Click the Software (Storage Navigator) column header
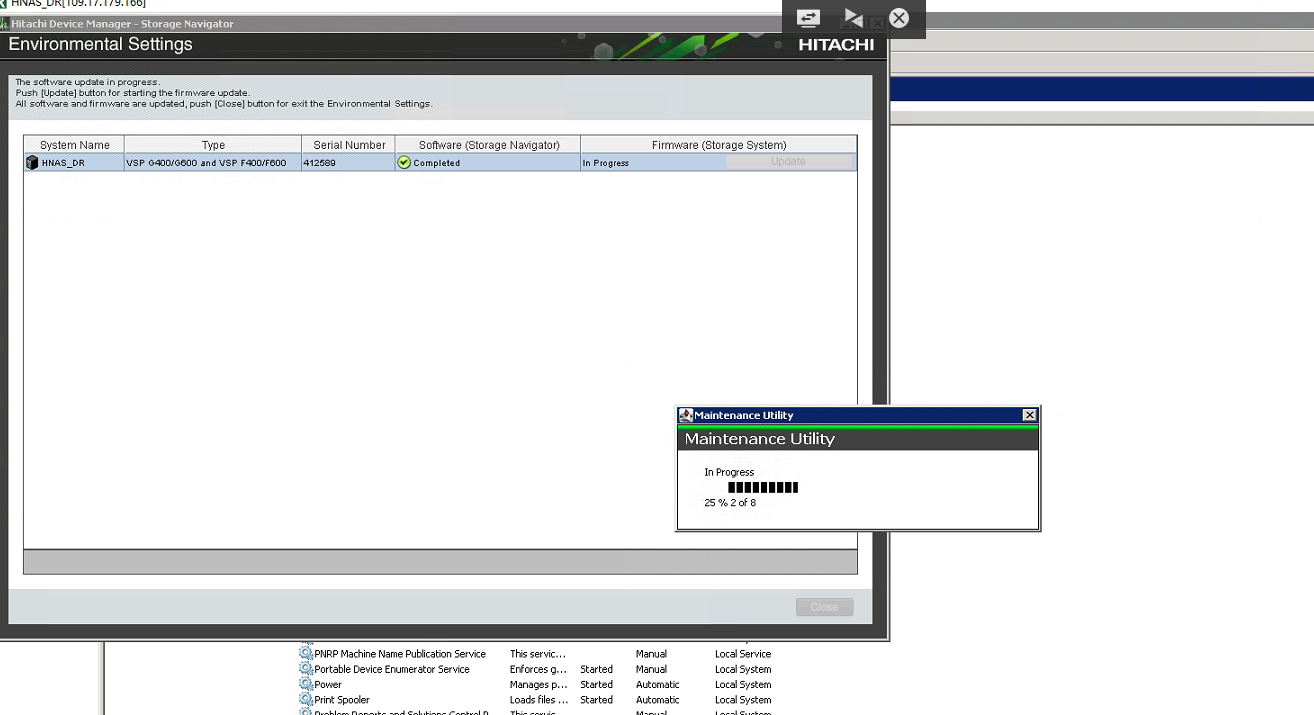The width and height of the screenshot is (1314, 715). click(488, 145)
